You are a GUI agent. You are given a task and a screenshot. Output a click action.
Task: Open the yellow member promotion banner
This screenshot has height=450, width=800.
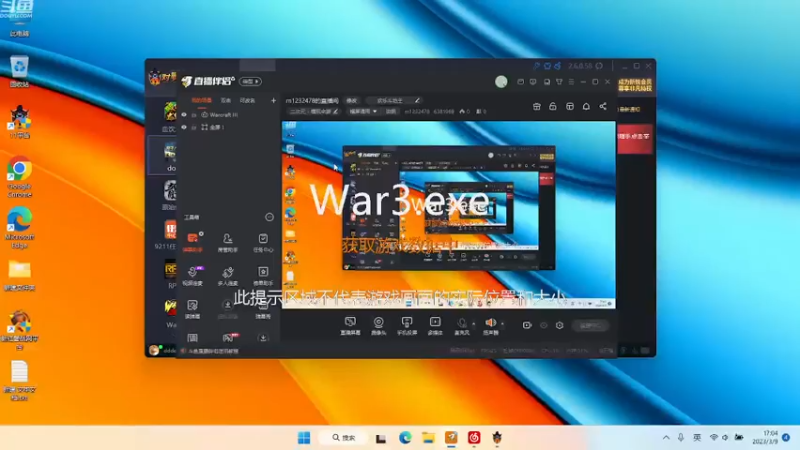coord(635,85)
